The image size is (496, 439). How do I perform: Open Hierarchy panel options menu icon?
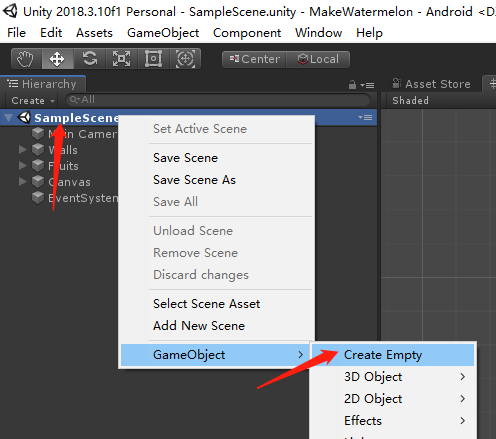367,86
